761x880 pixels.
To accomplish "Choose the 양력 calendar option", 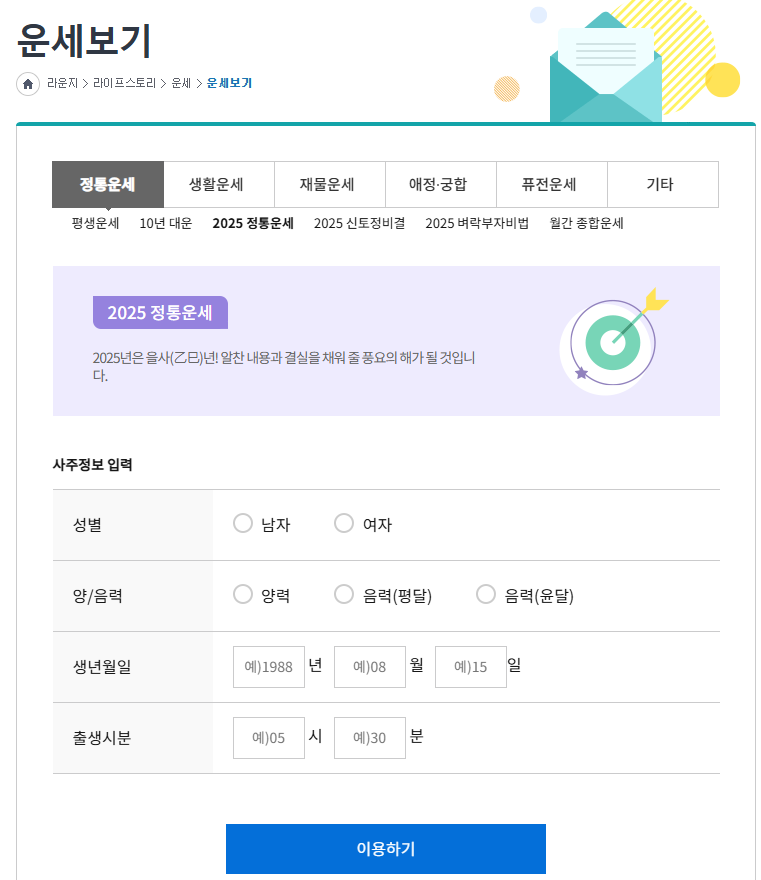I will point(242,594).
